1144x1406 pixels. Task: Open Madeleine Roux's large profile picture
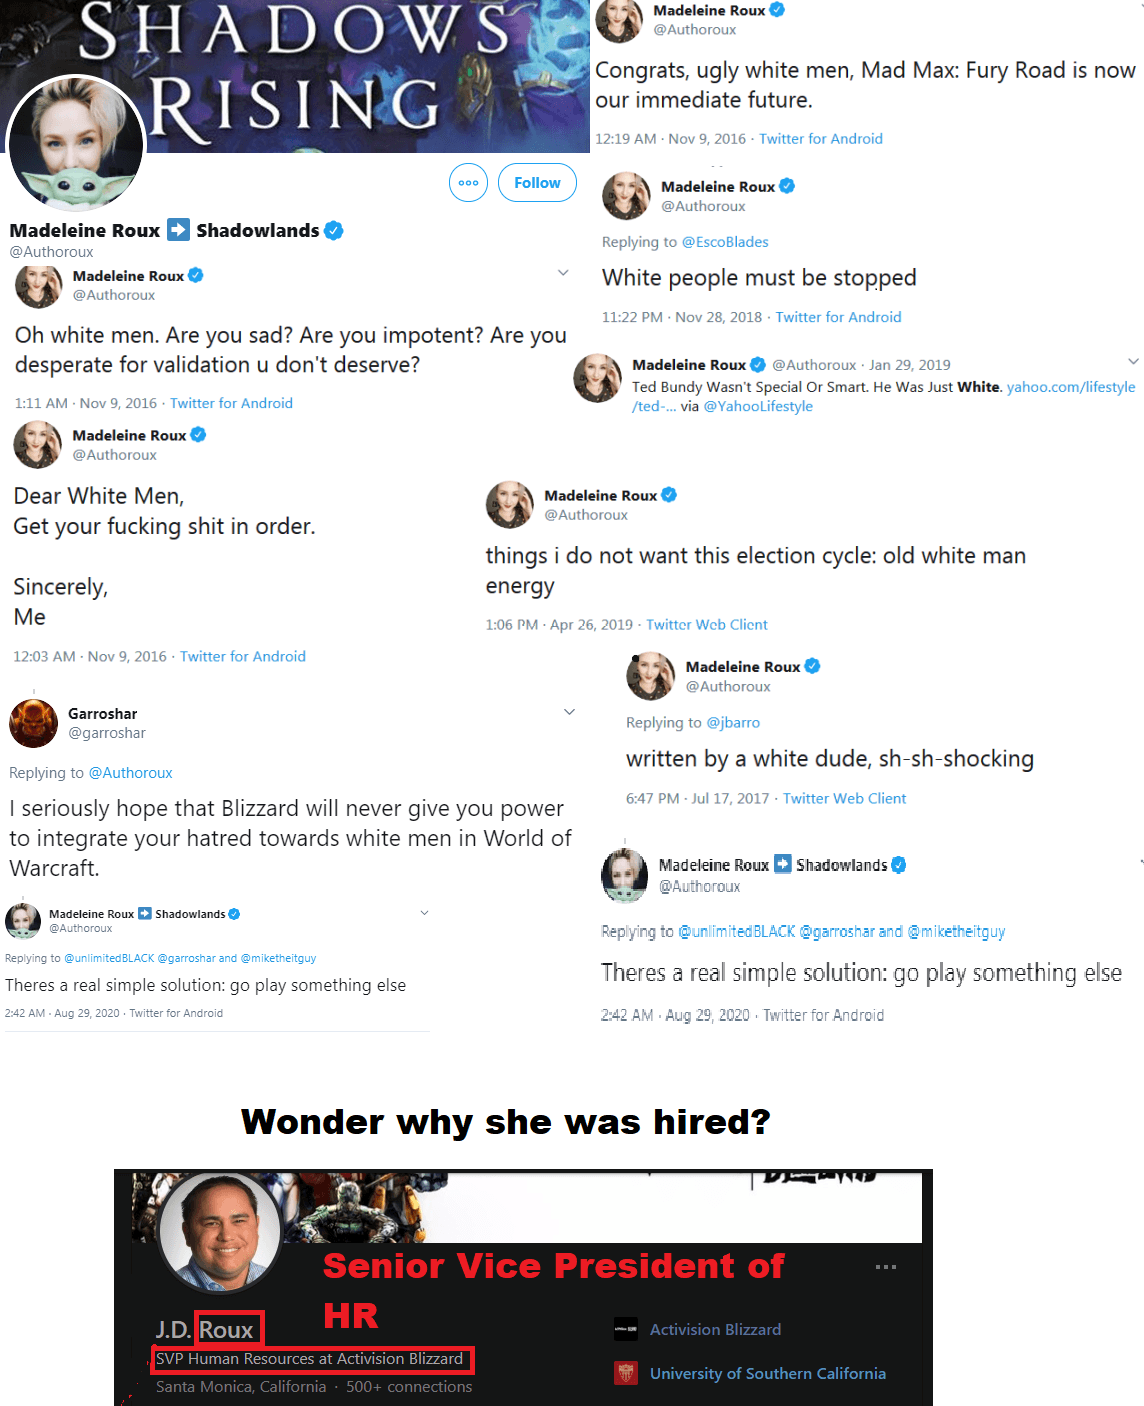coord(76,145)
